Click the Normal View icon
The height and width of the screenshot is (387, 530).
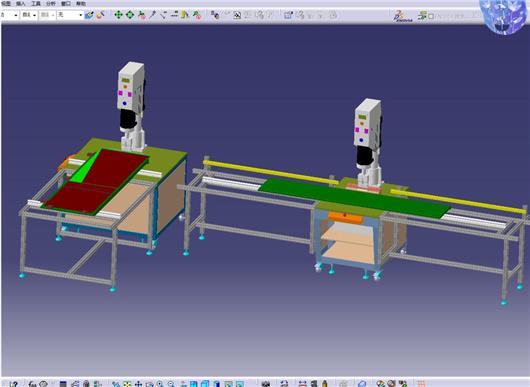(x=183, y=384)
